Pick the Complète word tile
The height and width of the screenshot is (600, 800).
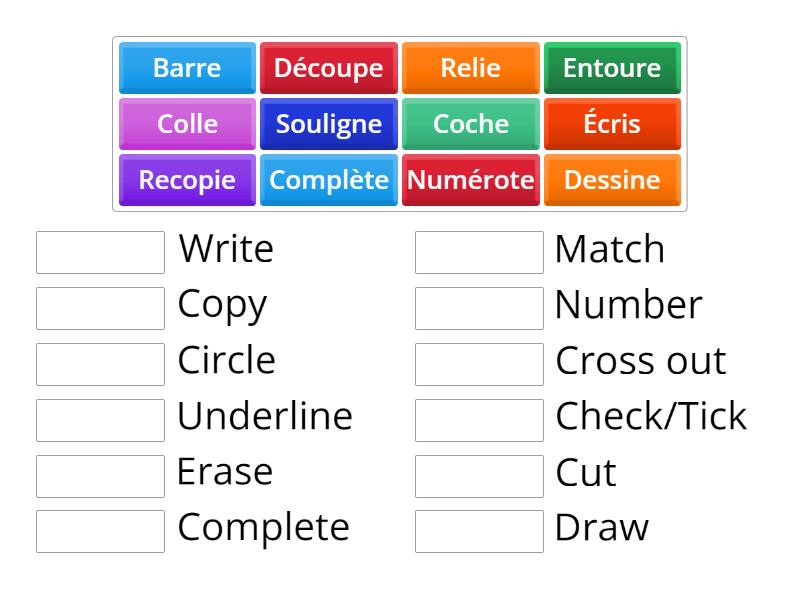[328, 180]
